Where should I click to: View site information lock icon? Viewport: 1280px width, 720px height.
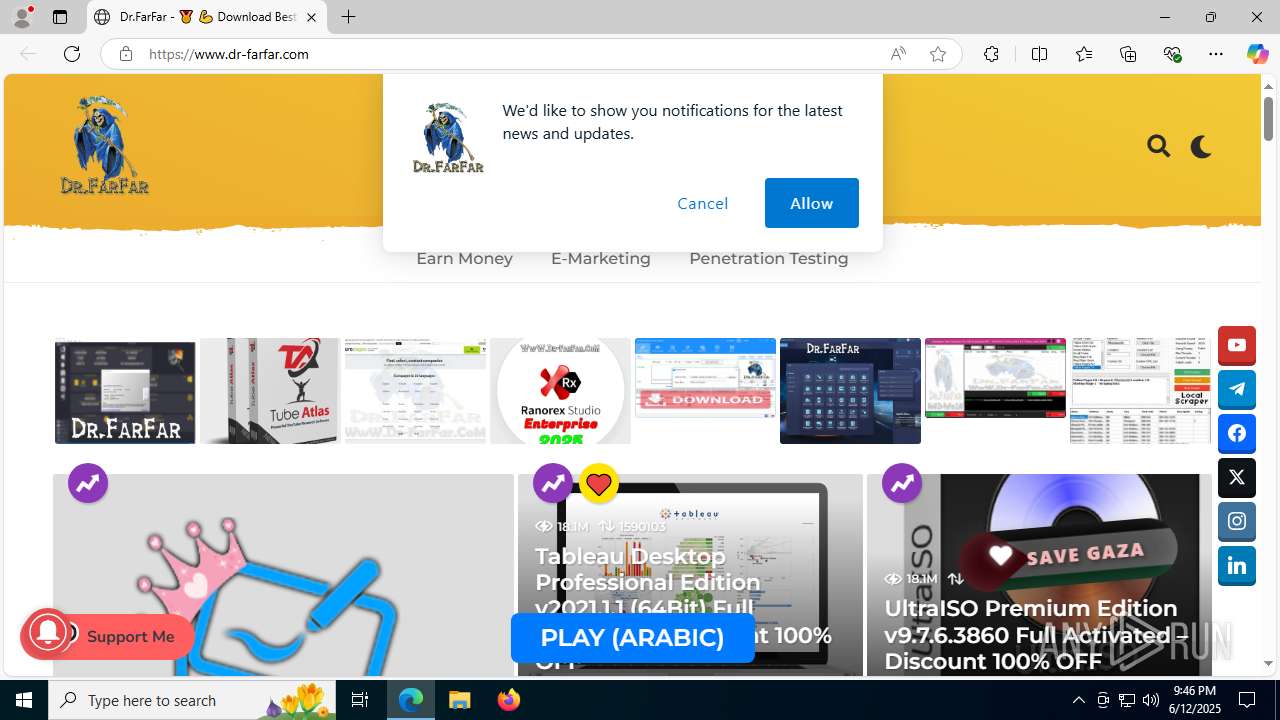[x=126, y=54]
